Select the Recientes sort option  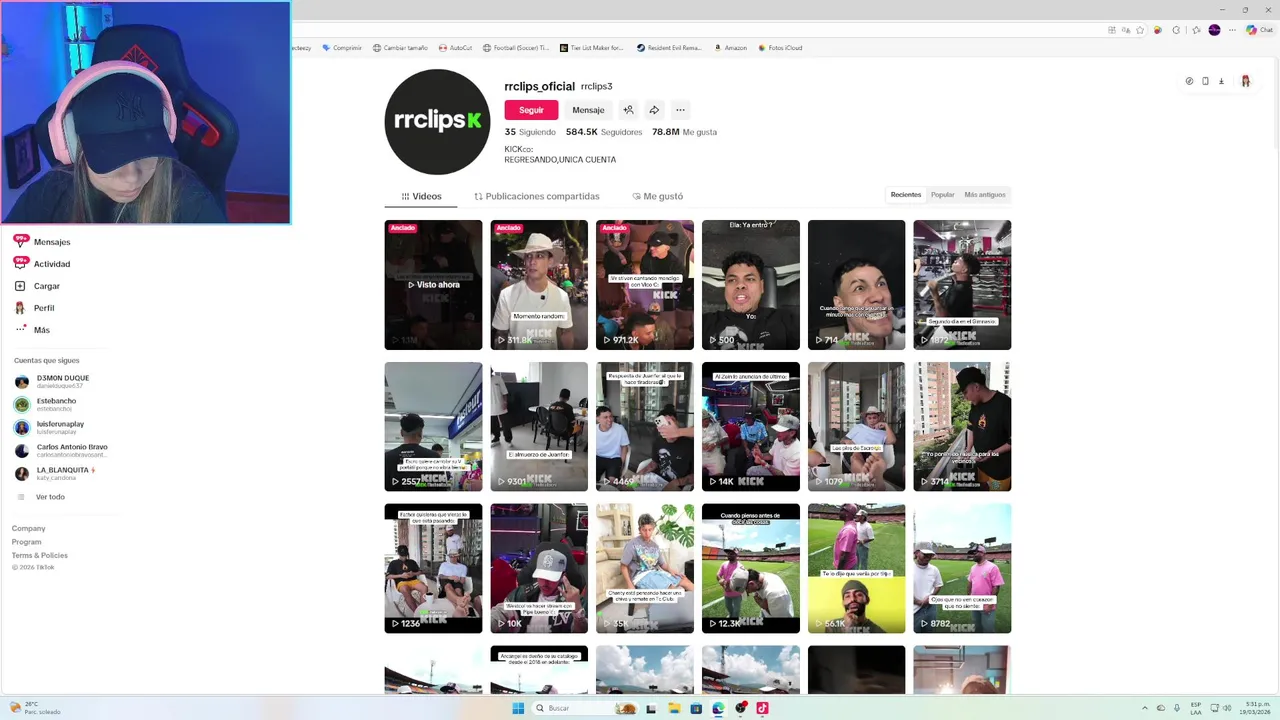pos(906,195)
